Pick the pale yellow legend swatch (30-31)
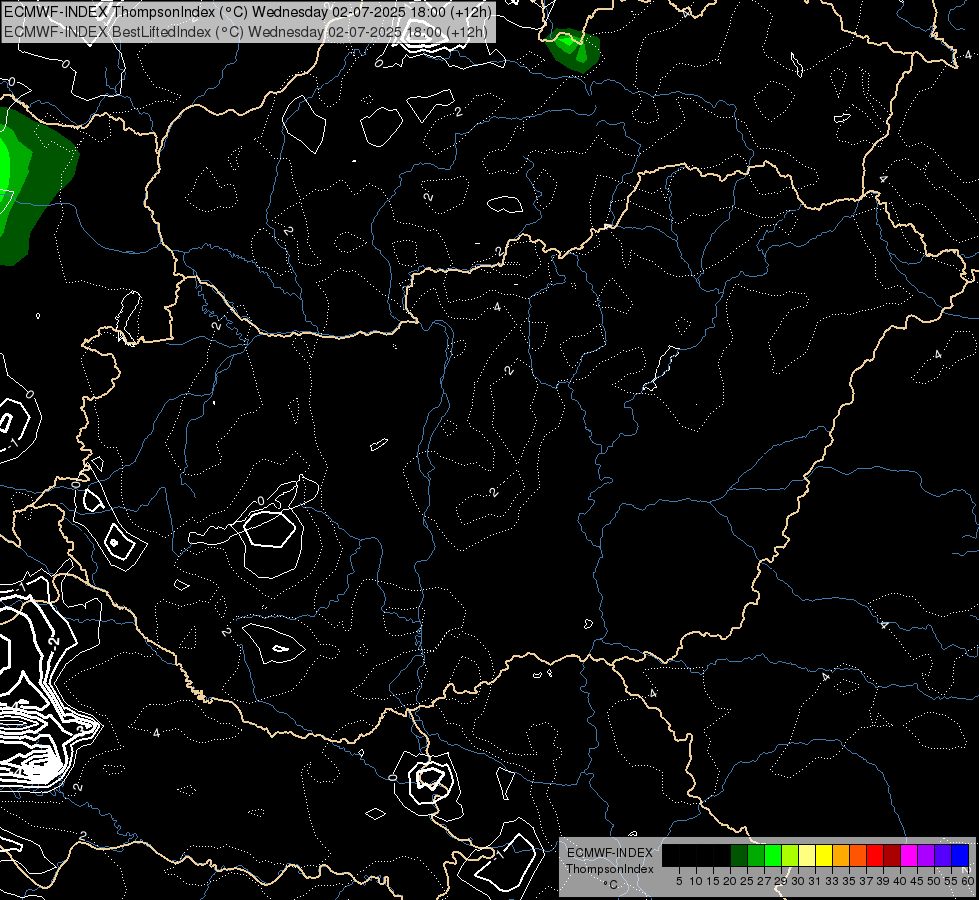This screenshot has height=900, width=979. click(807, 855)
